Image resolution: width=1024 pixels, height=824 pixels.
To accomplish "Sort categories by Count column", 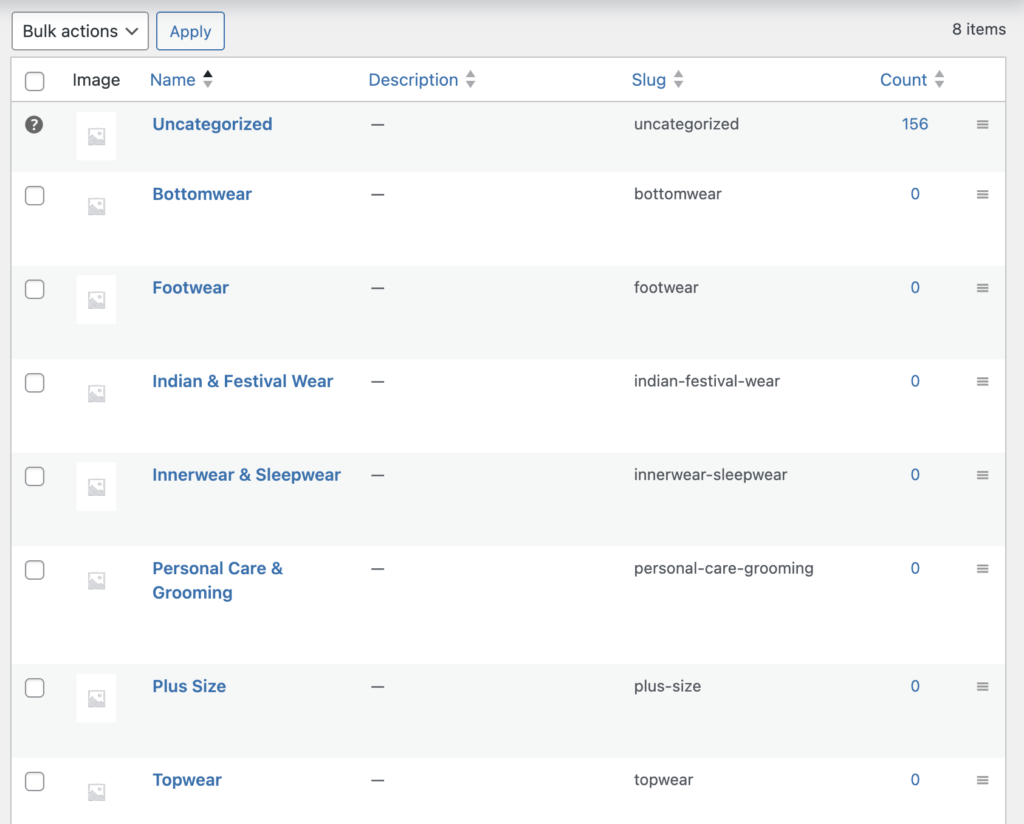I will tap(912, 80).
